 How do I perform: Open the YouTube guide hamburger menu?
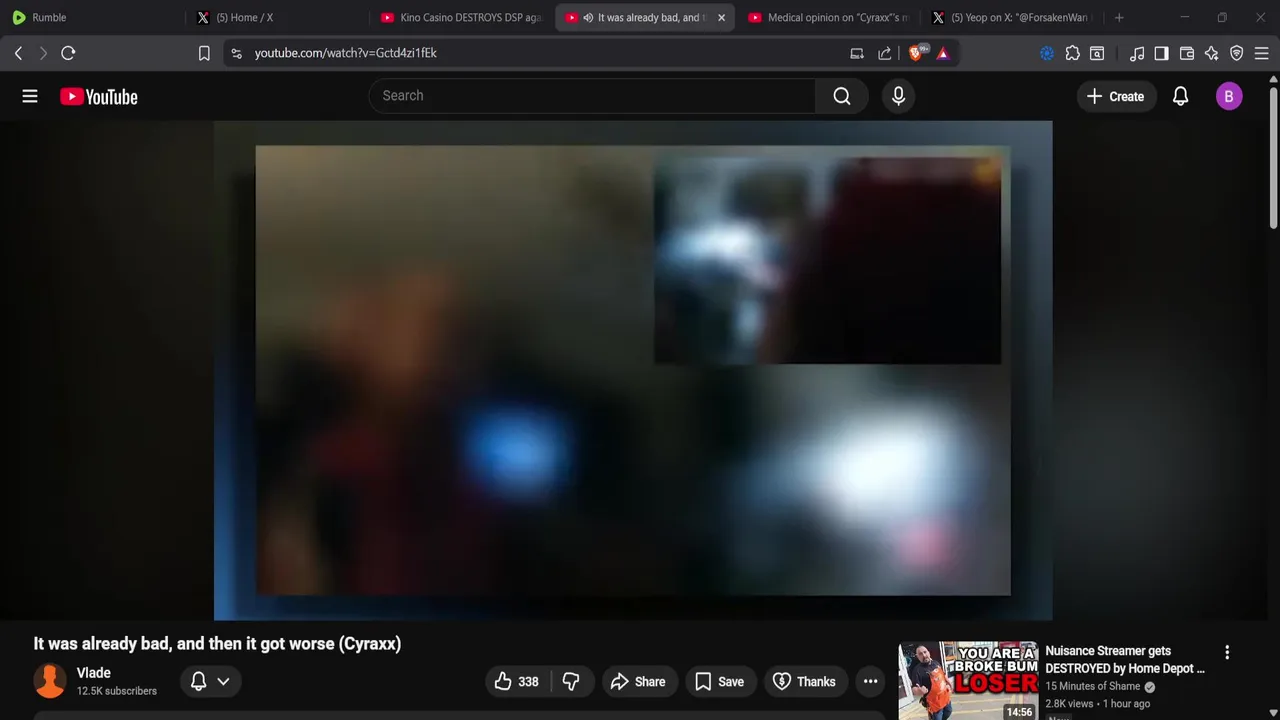click(30, 96)
